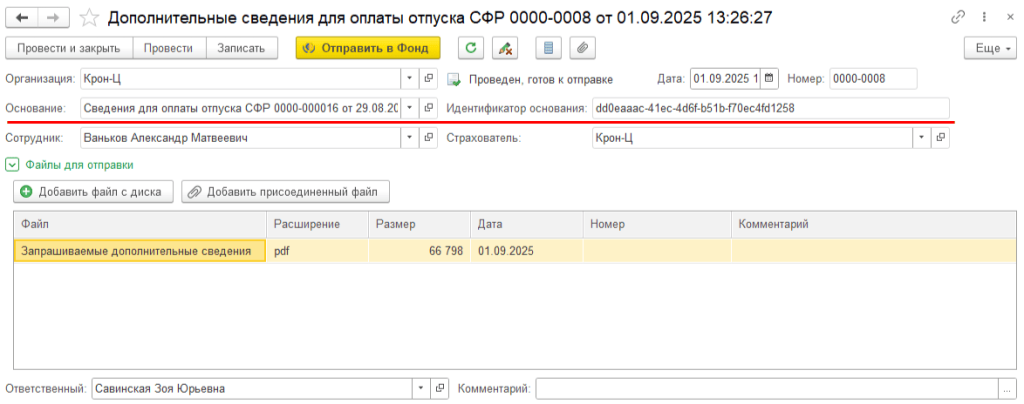Open Страхователь linked record icon

[x=940, y=138]
